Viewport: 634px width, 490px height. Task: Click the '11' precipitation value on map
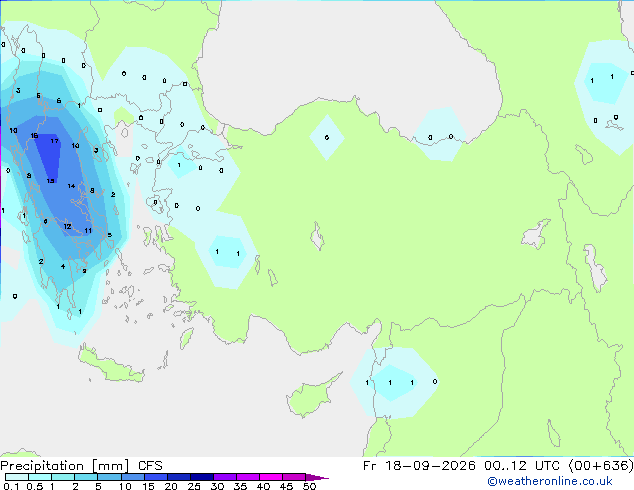point(88,231)
